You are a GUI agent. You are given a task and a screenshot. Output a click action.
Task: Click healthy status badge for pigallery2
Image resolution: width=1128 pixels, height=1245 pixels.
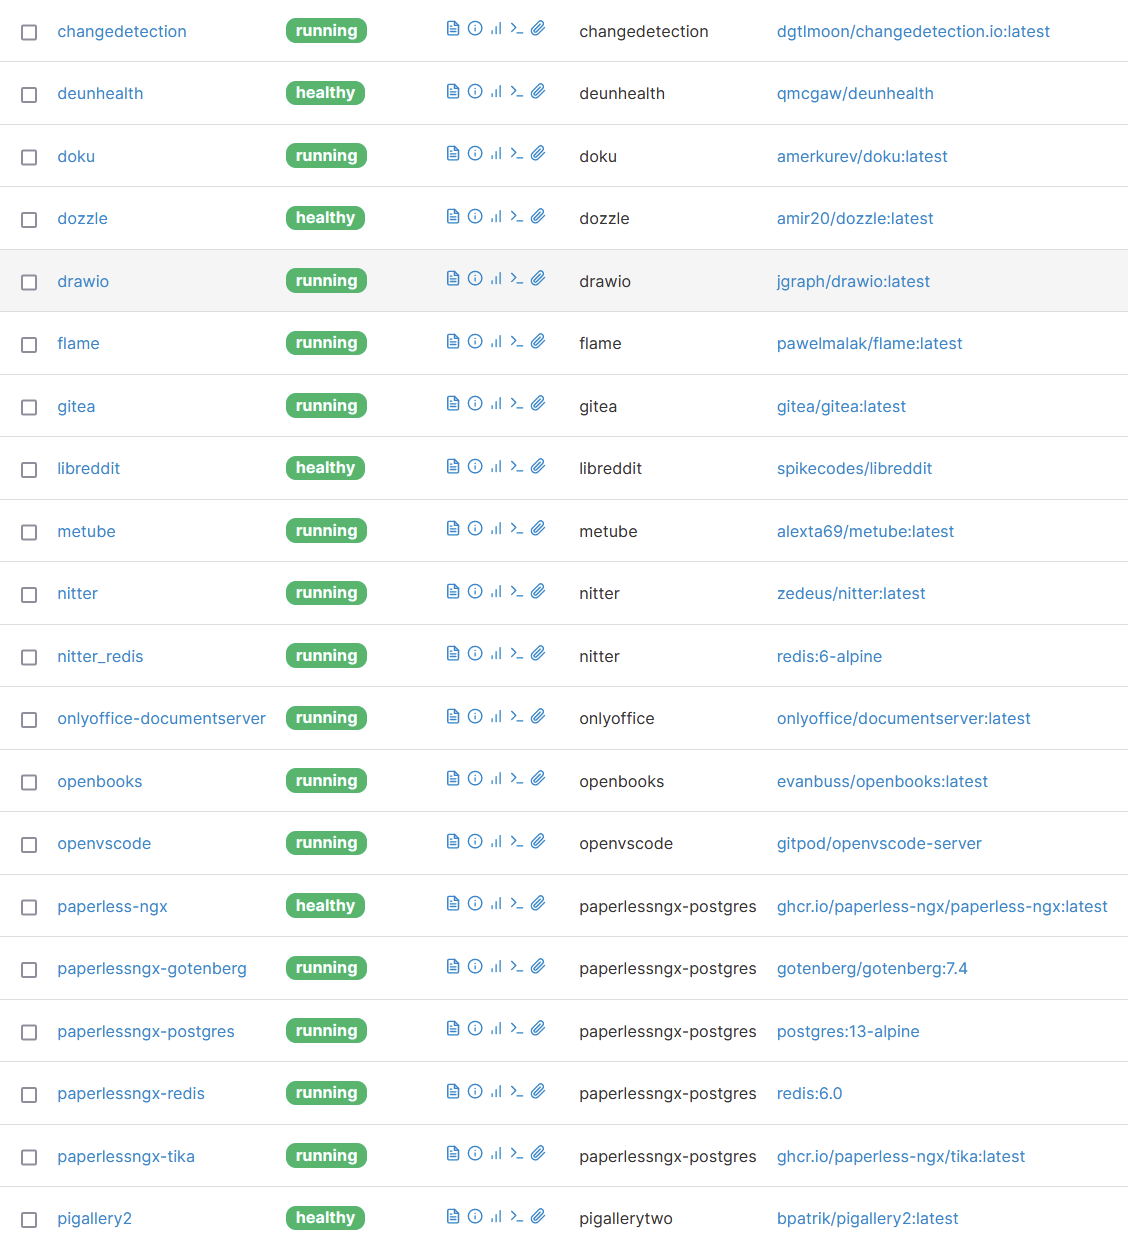click(x=325, y=1218)
